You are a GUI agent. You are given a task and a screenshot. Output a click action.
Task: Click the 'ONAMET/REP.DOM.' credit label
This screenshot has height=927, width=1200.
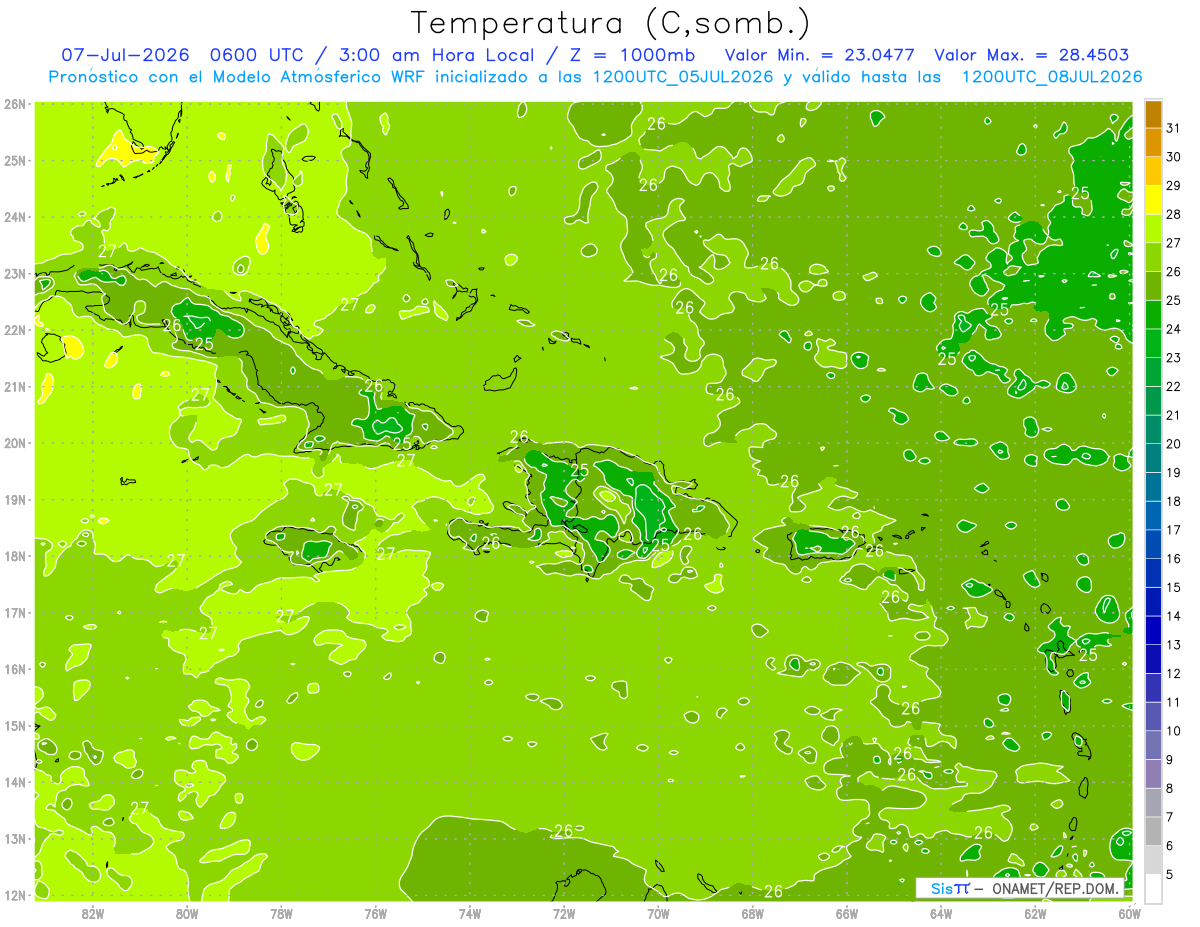(1056, 888)
